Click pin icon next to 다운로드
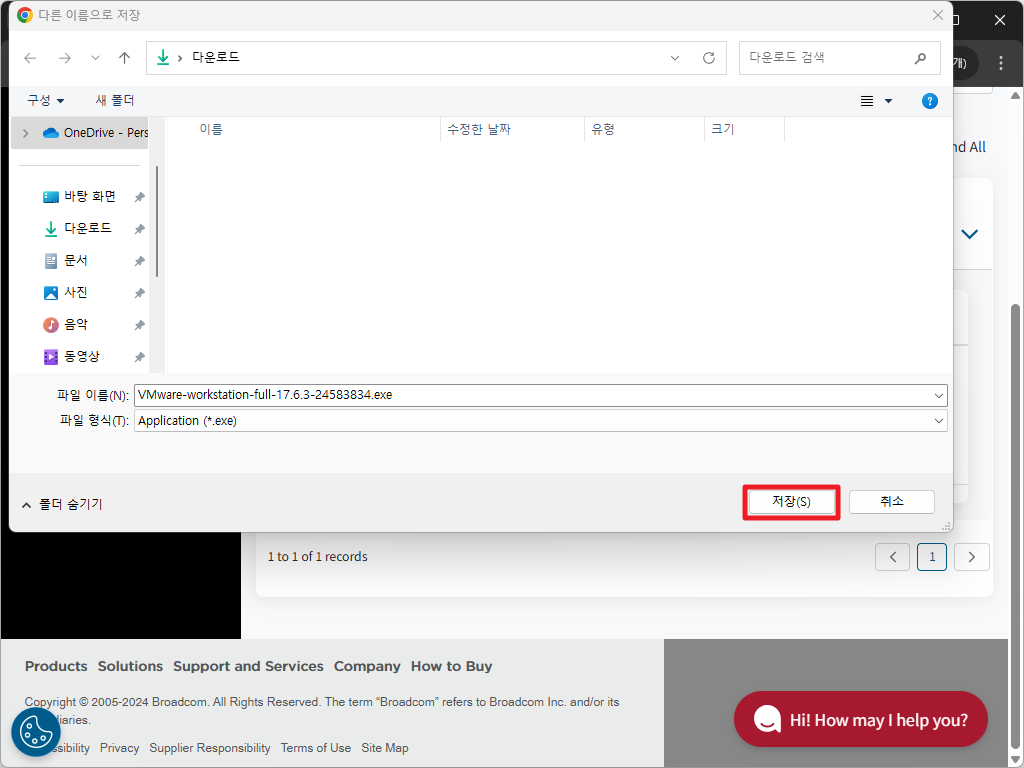Screen dimensions: 1024x768 click(139, 229)
